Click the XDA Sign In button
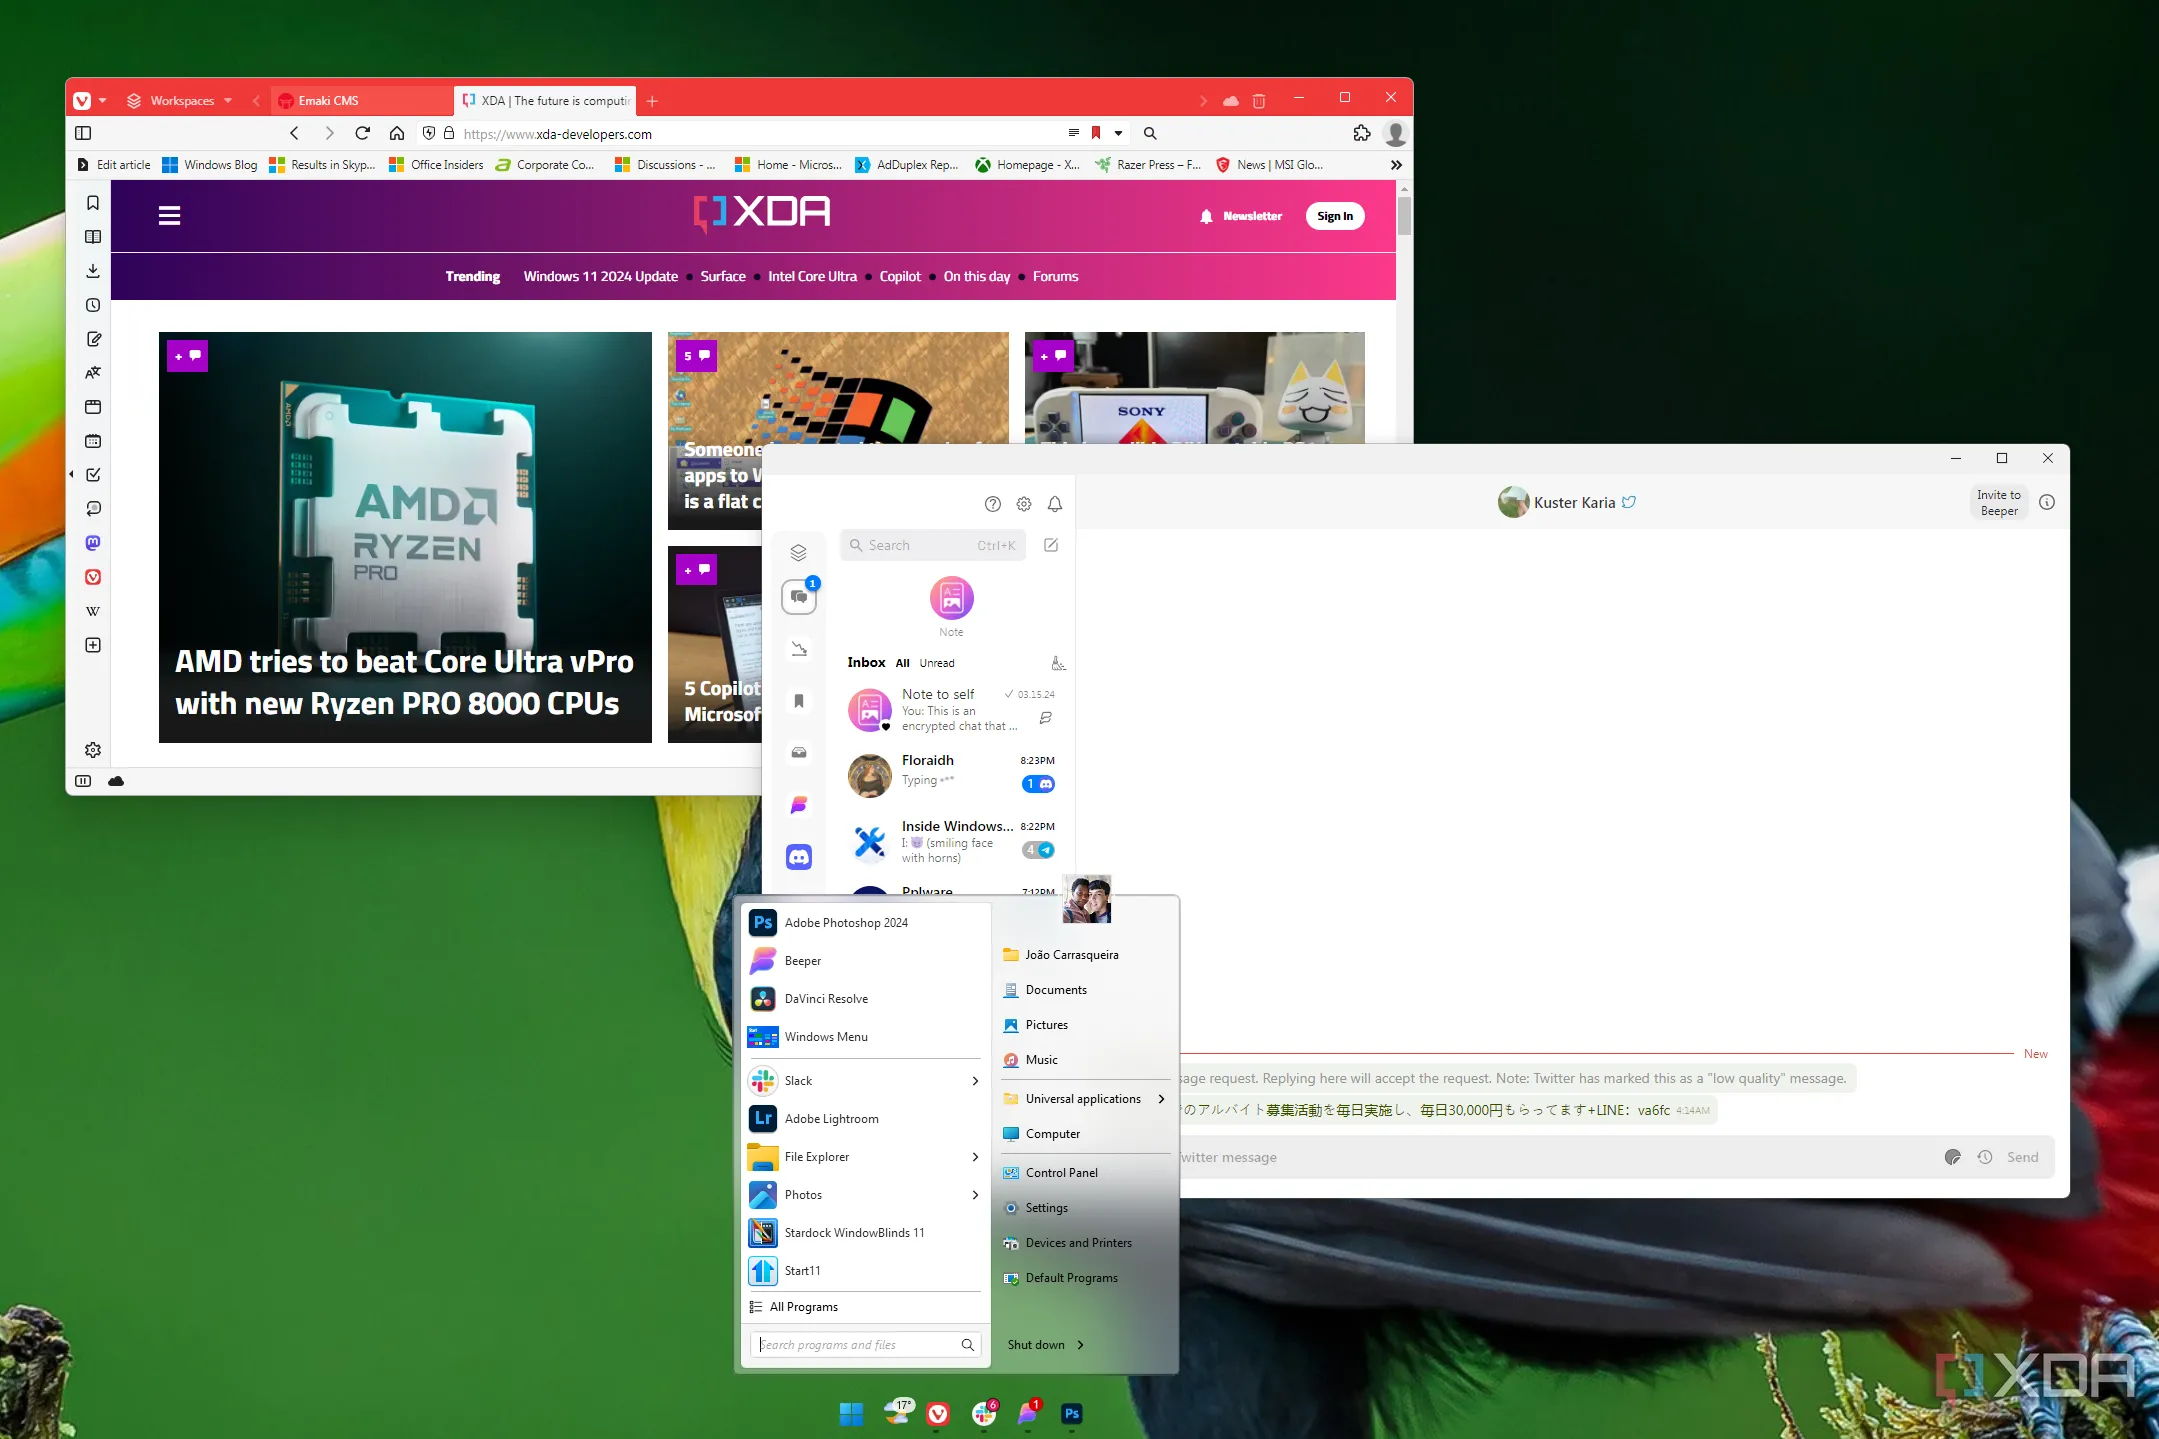Viewport: 2159px width, 1439px height. 1334,216
